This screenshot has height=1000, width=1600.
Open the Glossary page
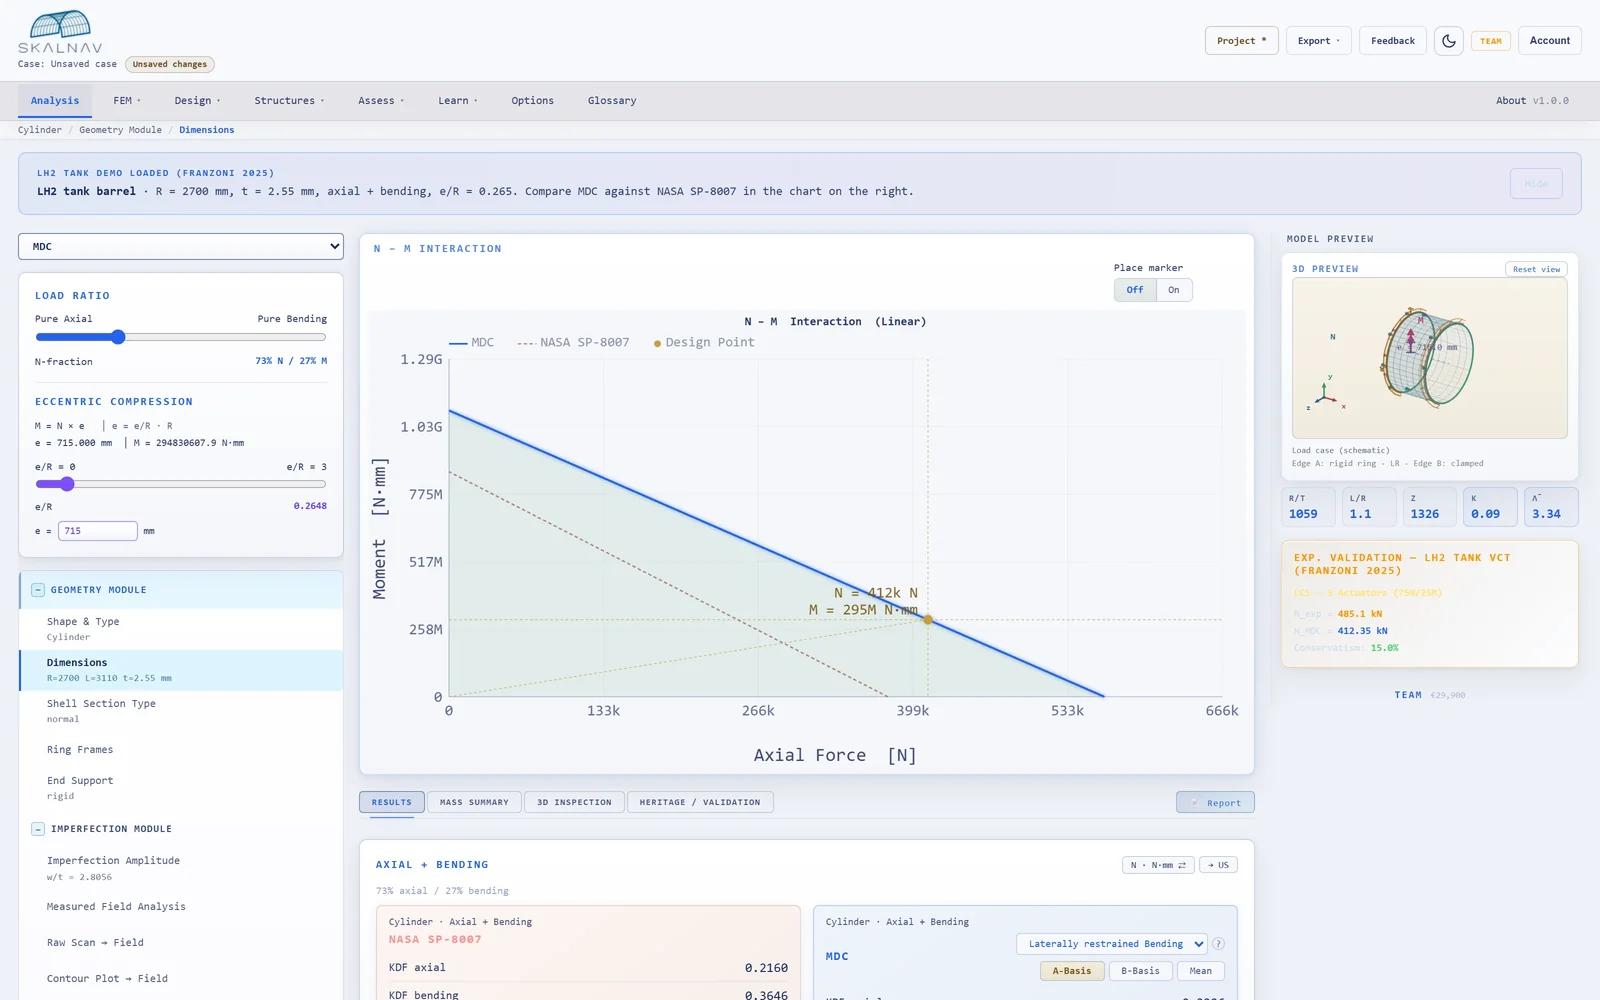coord(612,101)
